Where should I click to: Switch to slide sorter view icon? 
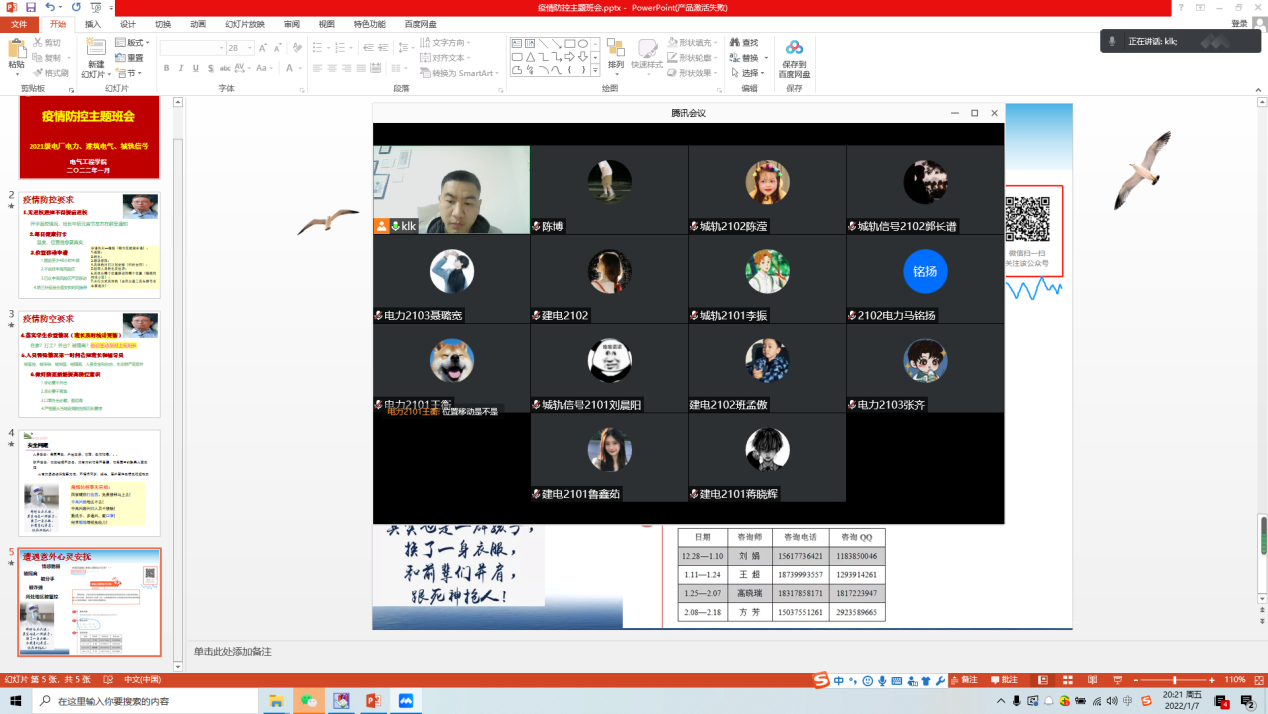pos(1066,680)
